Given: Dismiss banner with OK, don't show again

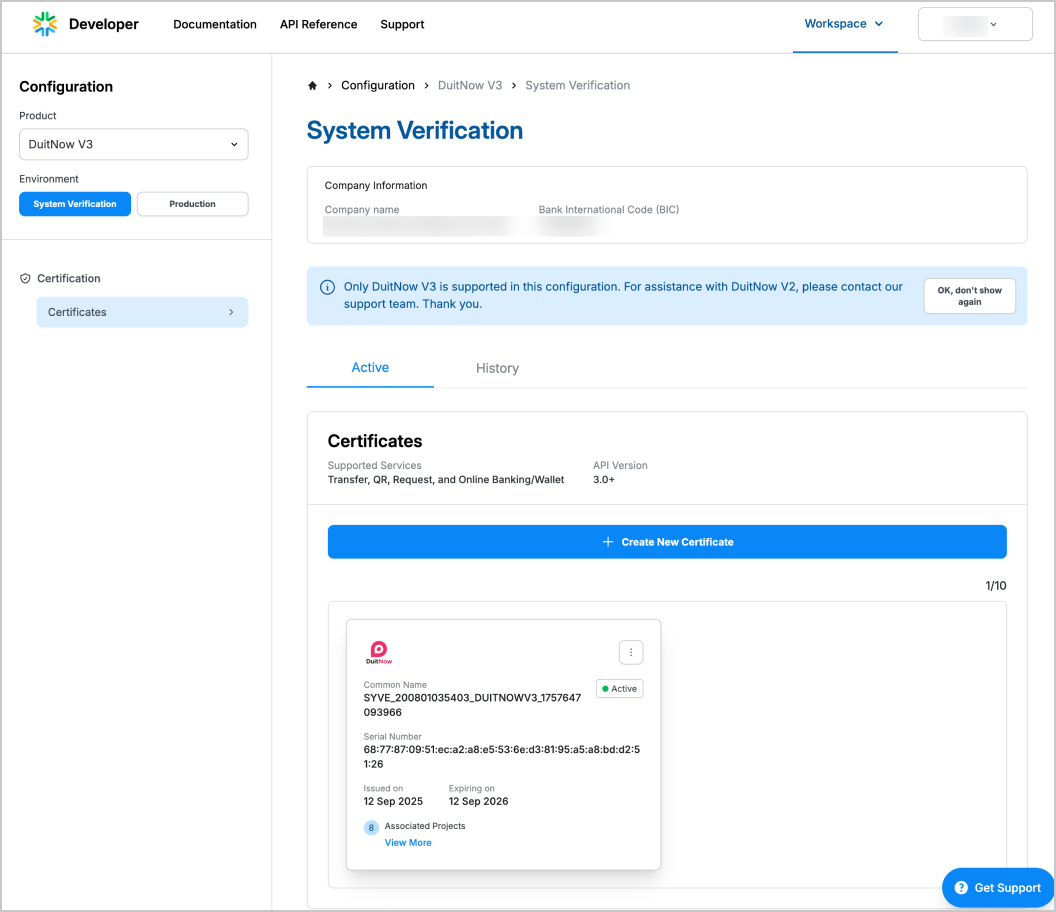Looking at the screenshot, I should (x=968, y=296).
